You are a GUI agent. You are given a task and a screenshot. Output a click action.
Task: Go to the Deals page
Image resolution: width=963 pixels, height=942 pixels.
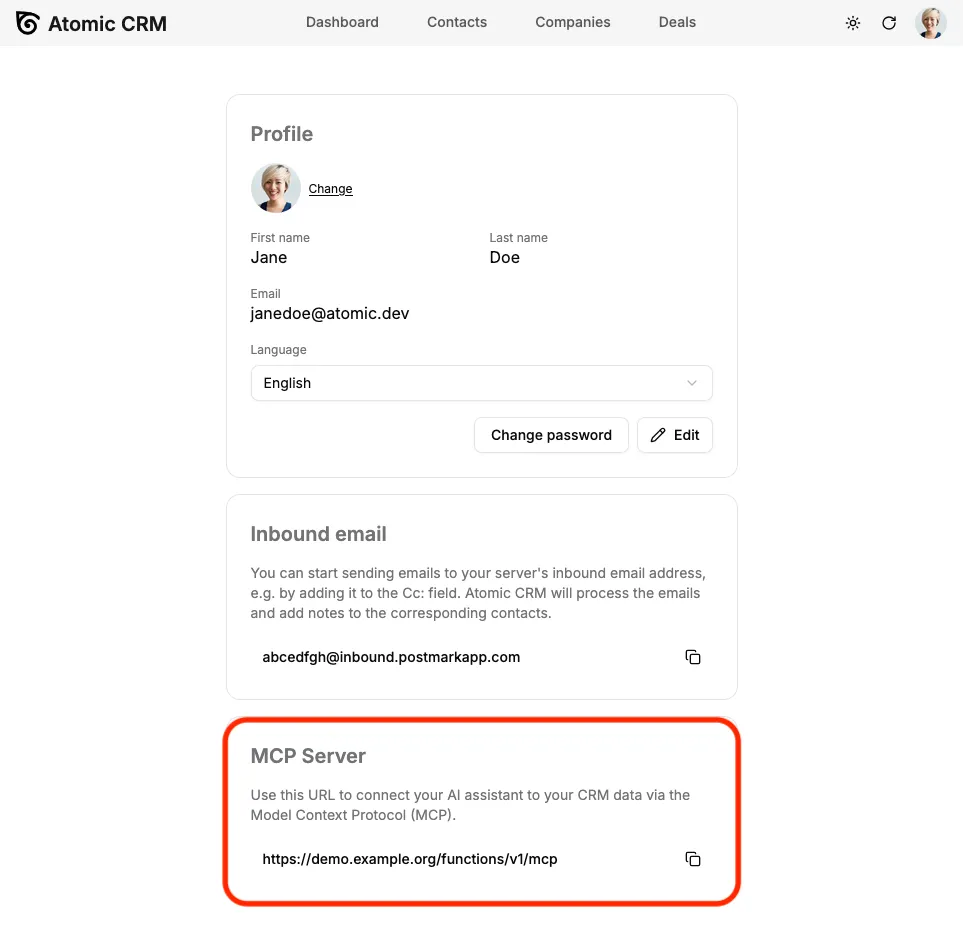(677, 22)
